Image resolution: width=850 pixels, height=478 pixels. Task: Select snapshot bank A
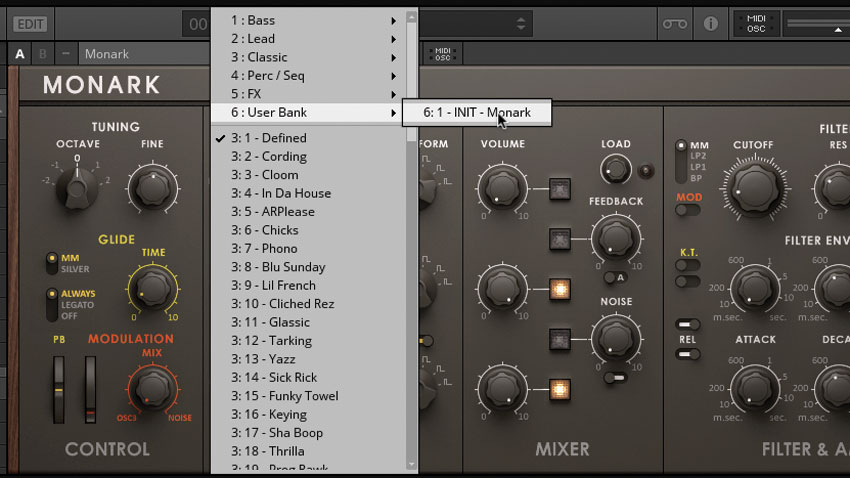(x=20, y=54)
